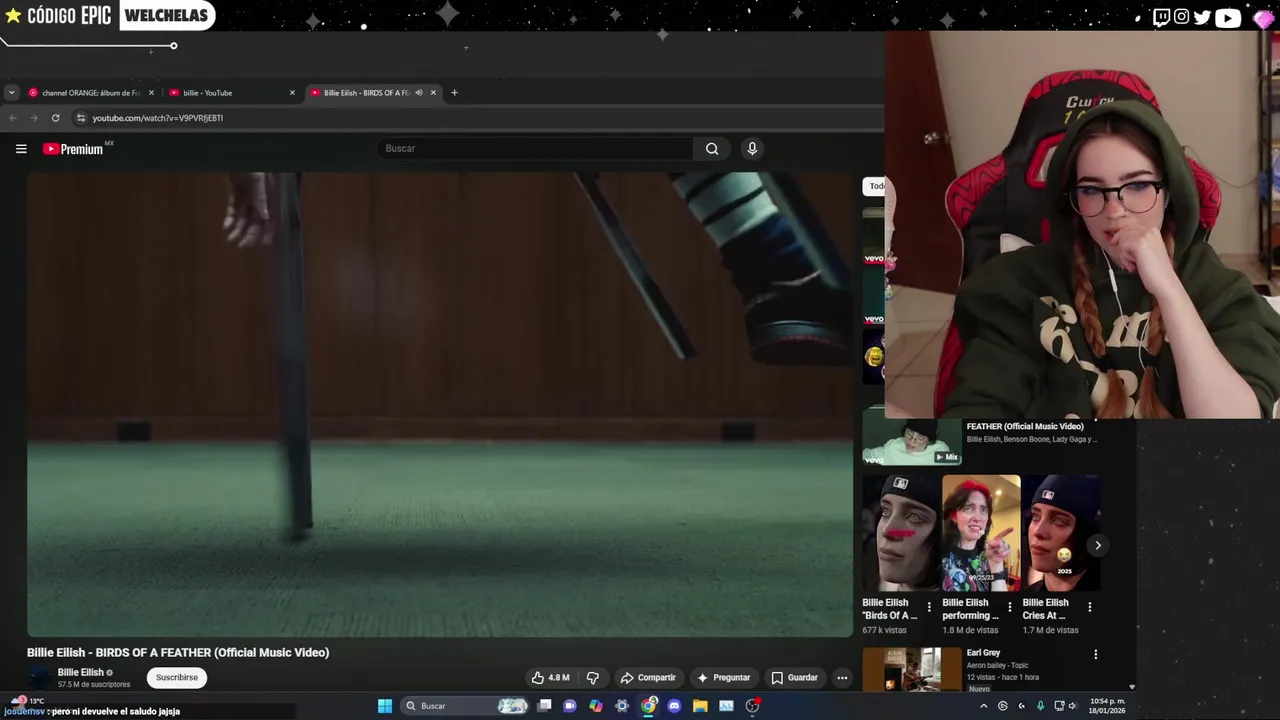Viewport: 1280px width, 720px height.
Task: Go back with browser back arrow
Action: [x=12, y=118]
